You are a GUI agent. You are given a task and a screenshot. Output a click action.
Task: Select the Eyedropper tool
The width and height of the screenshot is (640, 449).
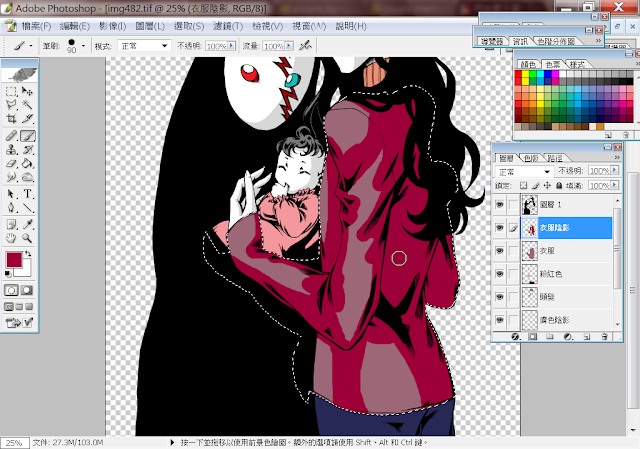tap(27, 224)
